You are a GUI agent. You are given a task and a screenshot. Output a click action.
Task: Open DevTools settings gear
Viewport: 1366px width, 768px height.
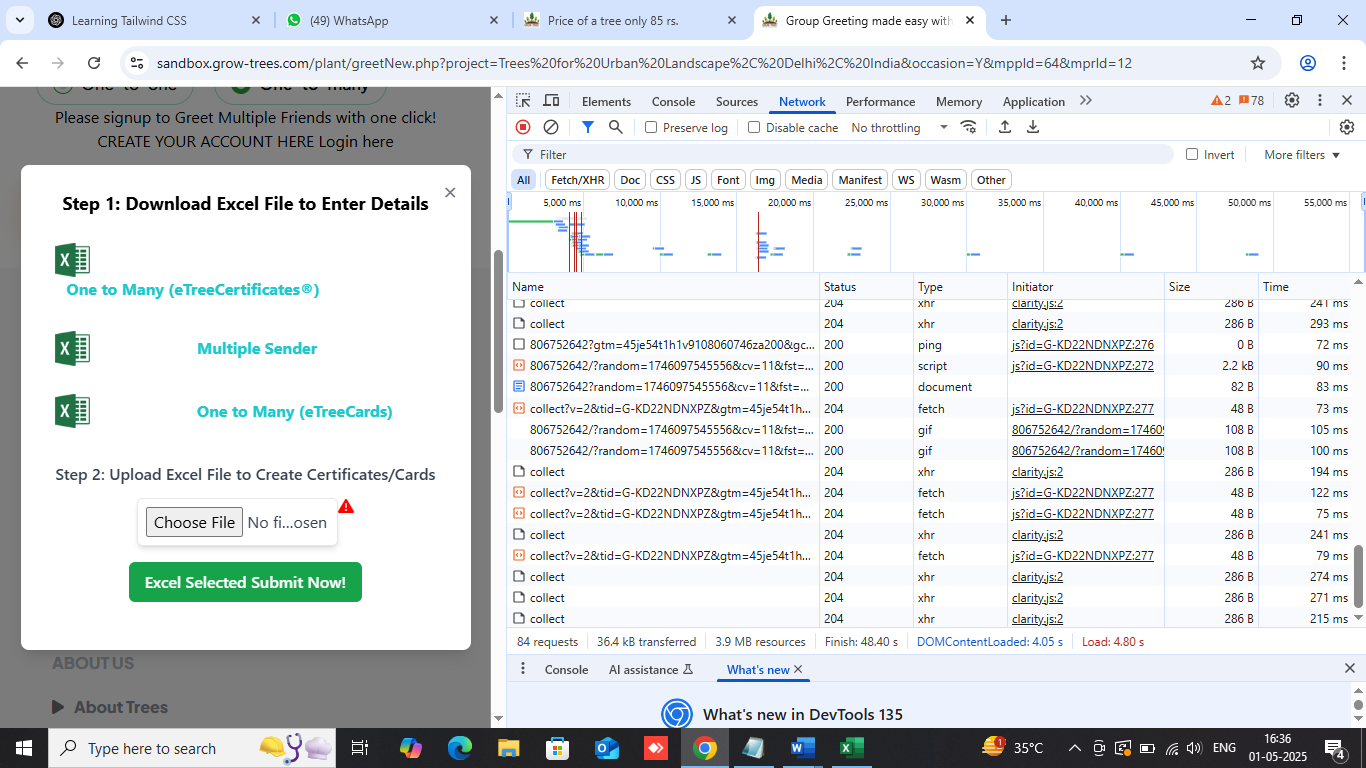[x=1292, y=101]
